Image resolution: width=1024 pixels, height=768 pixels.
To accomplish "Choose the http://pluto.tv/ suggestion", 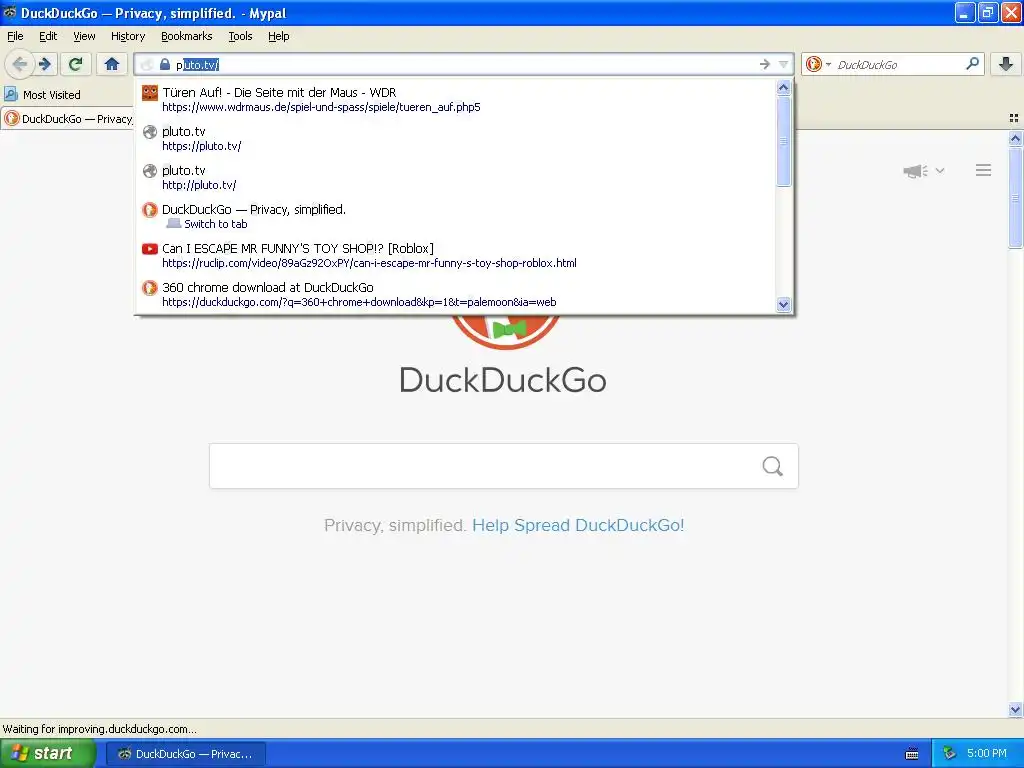I will pos(456,177).
